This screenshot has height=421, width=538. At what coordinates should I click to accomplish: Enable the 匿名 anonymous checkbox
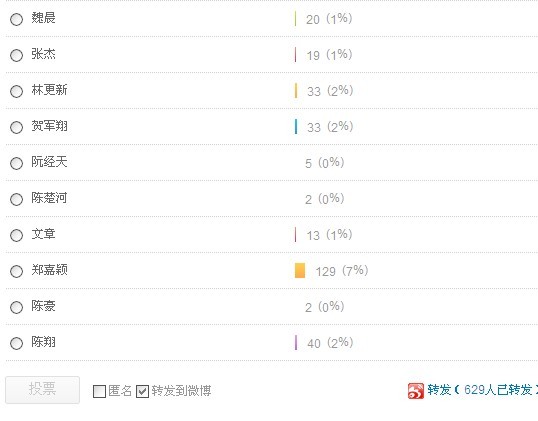[x=100, y=391]
